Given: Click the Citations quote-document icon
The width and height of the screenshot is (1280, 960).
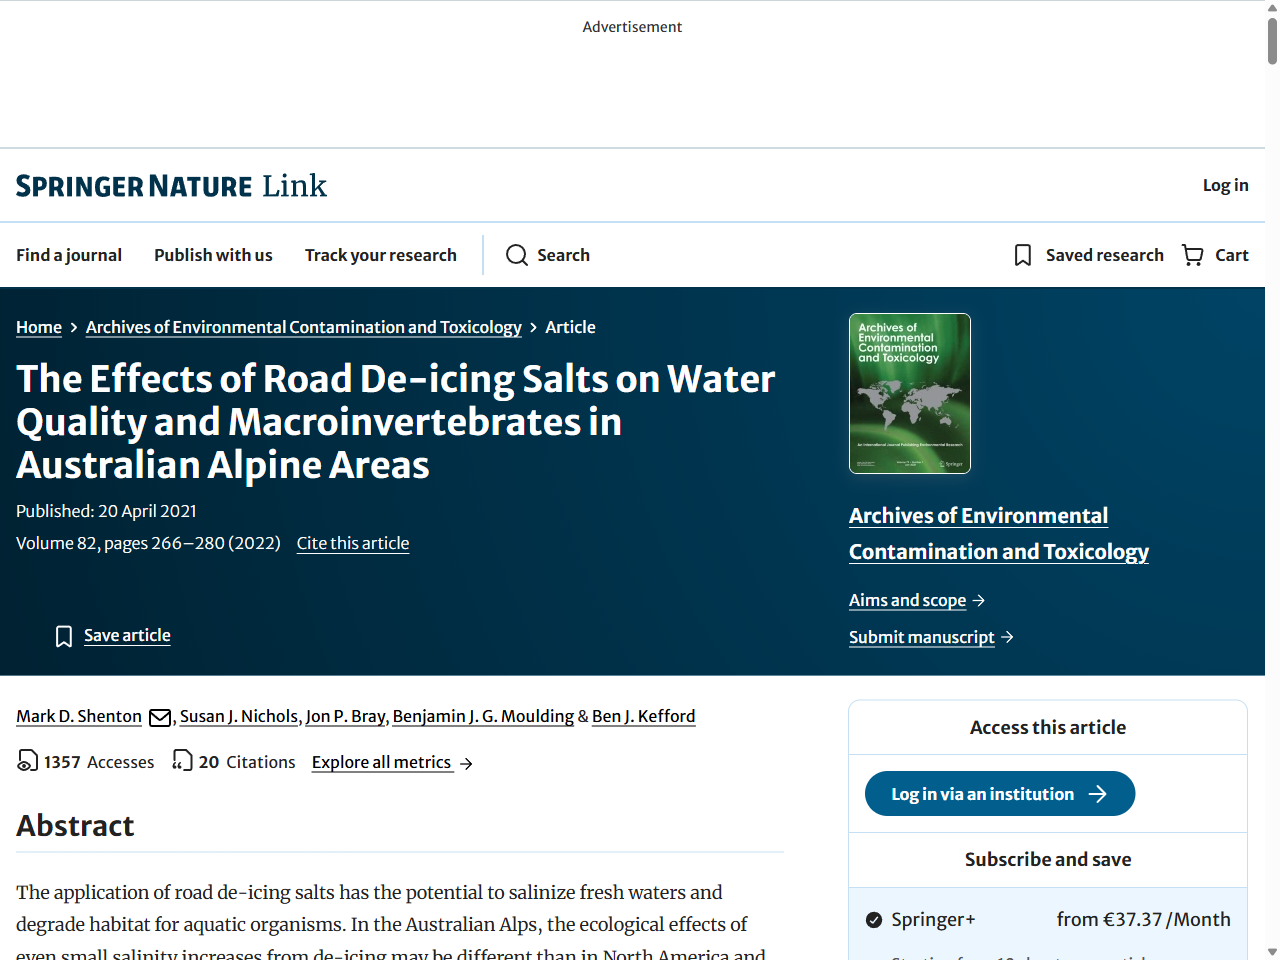Looking at the screenshot, I should point(182,761).
